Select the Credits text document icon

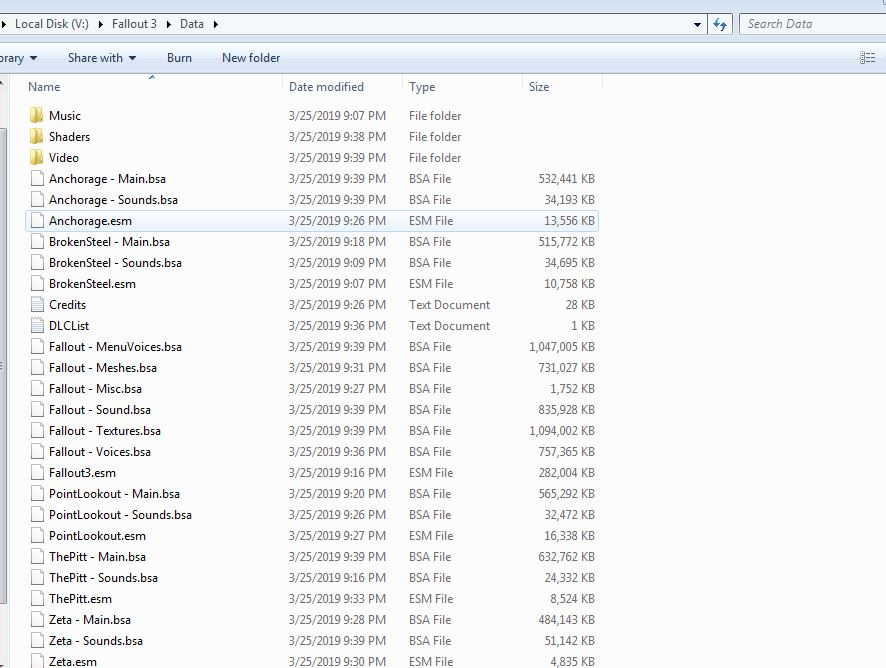tap(37, 305)
